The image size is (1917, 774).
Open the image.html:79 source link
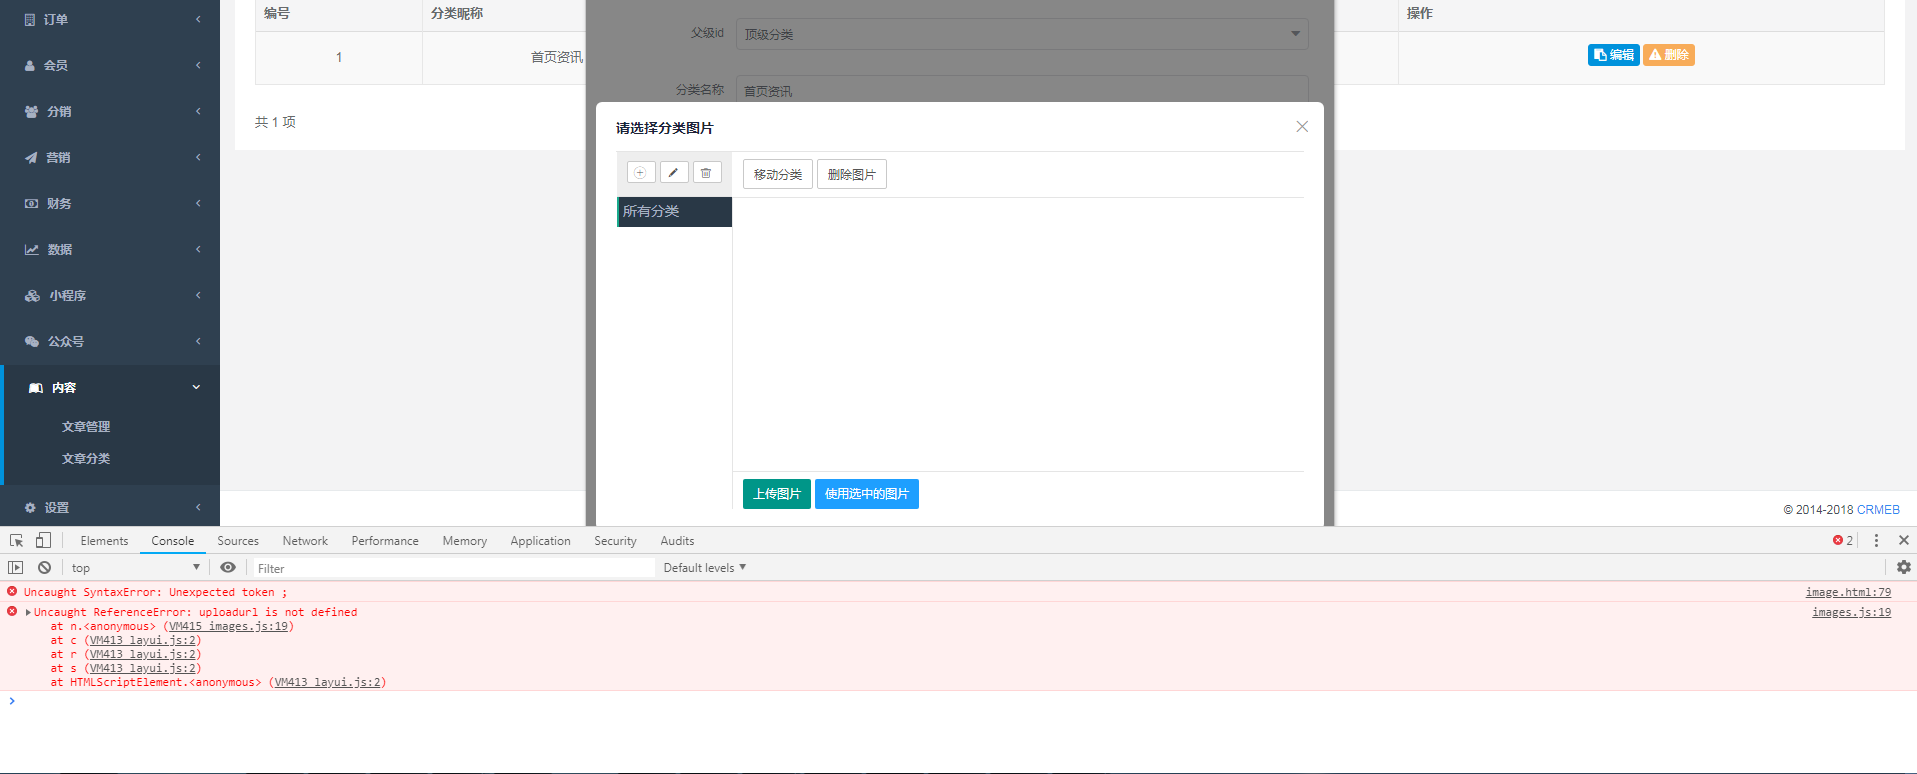1848,592
